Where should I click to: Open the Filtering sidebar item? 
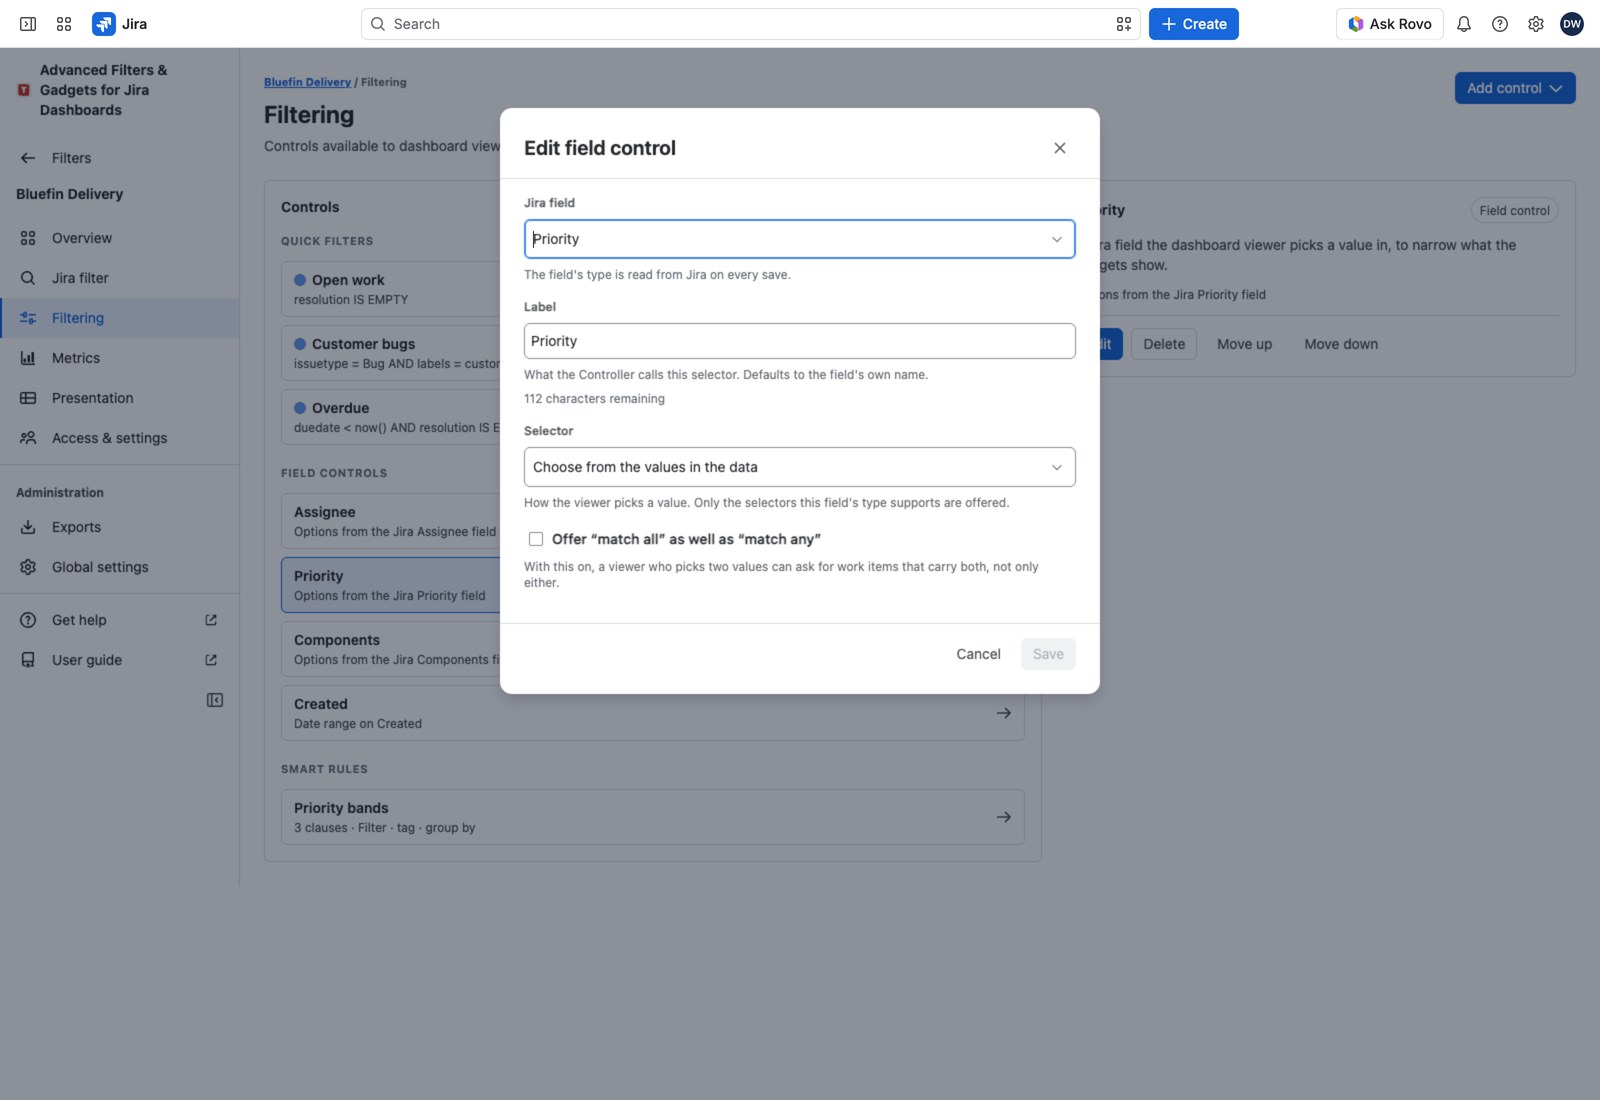coord(120,318)
